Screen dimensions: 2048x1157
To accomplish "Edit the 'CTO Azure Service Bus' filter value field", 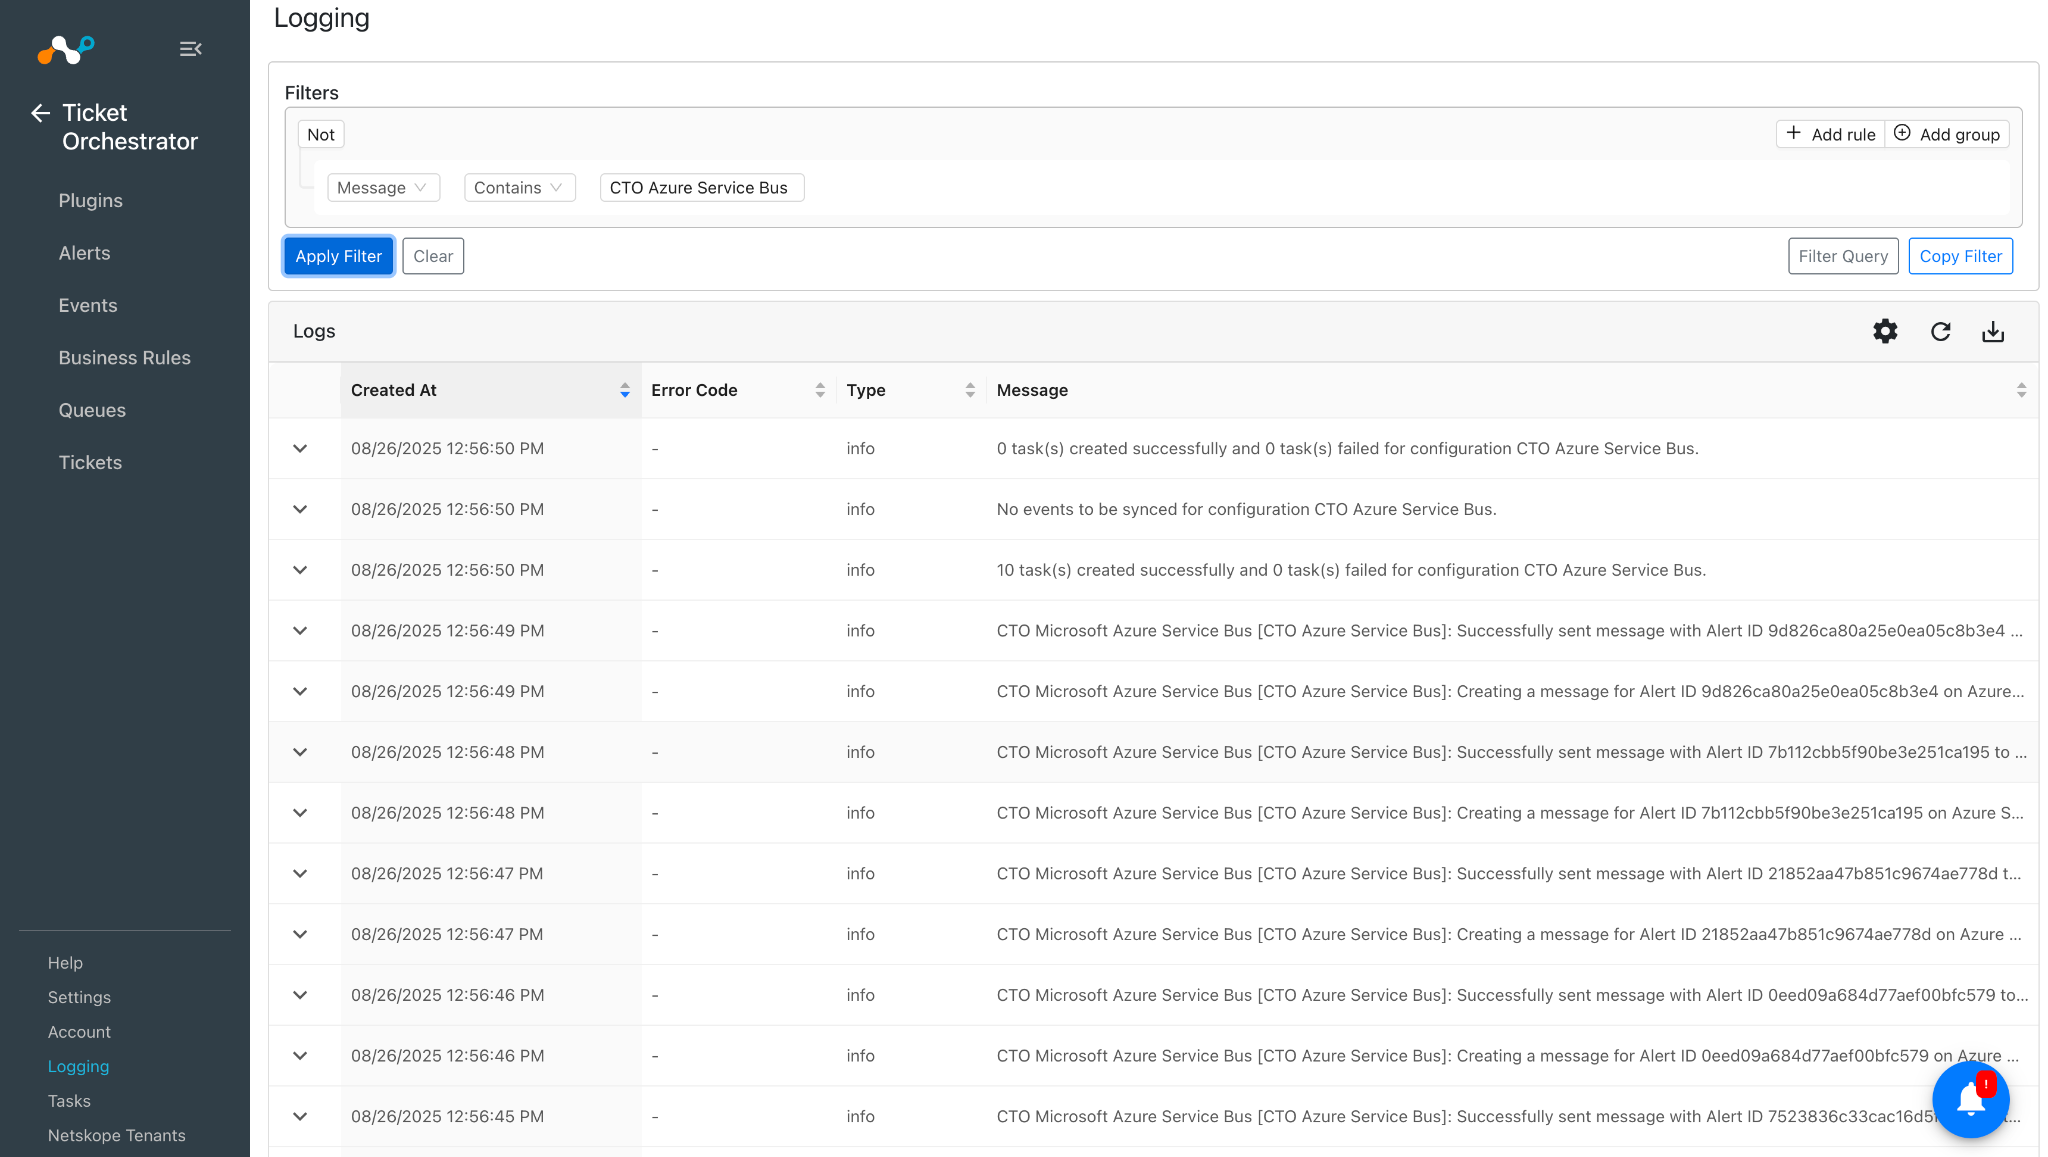I will point(702,188).
